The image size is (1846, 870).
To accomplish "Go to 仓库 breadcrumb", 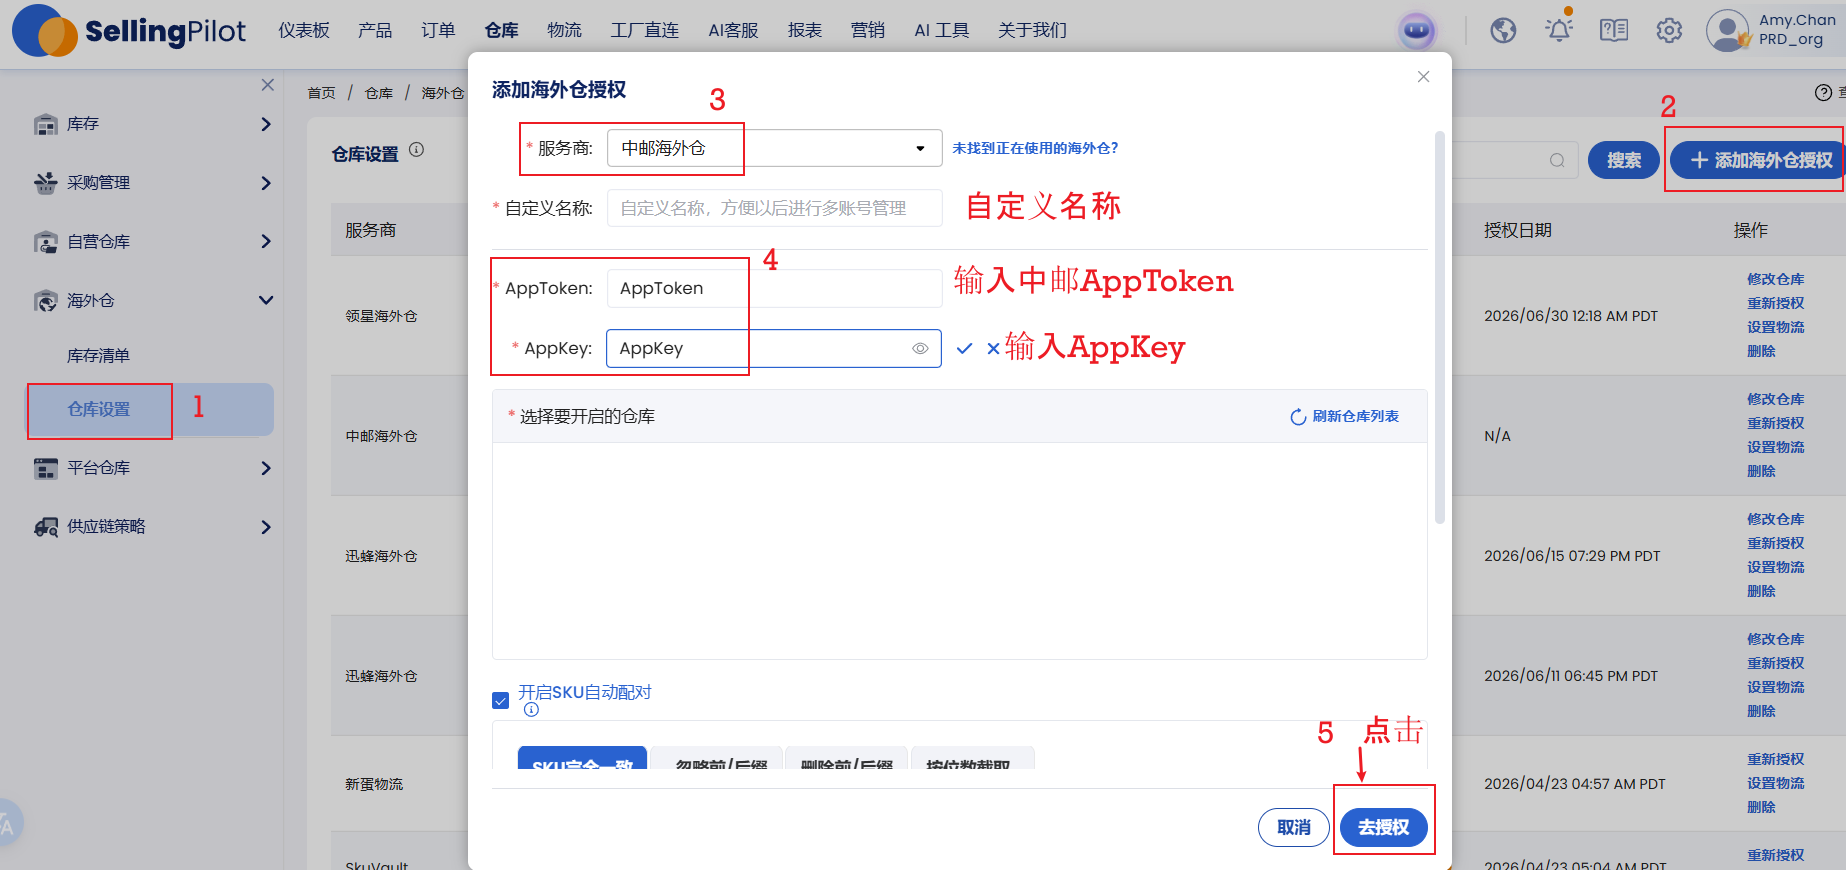I will click(379, 93).
